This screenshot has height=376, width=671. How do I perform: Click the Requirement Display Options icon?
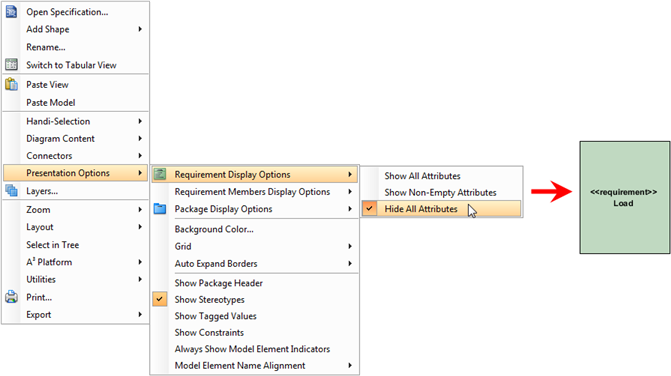pyautogui.click(x=160, y=174)
